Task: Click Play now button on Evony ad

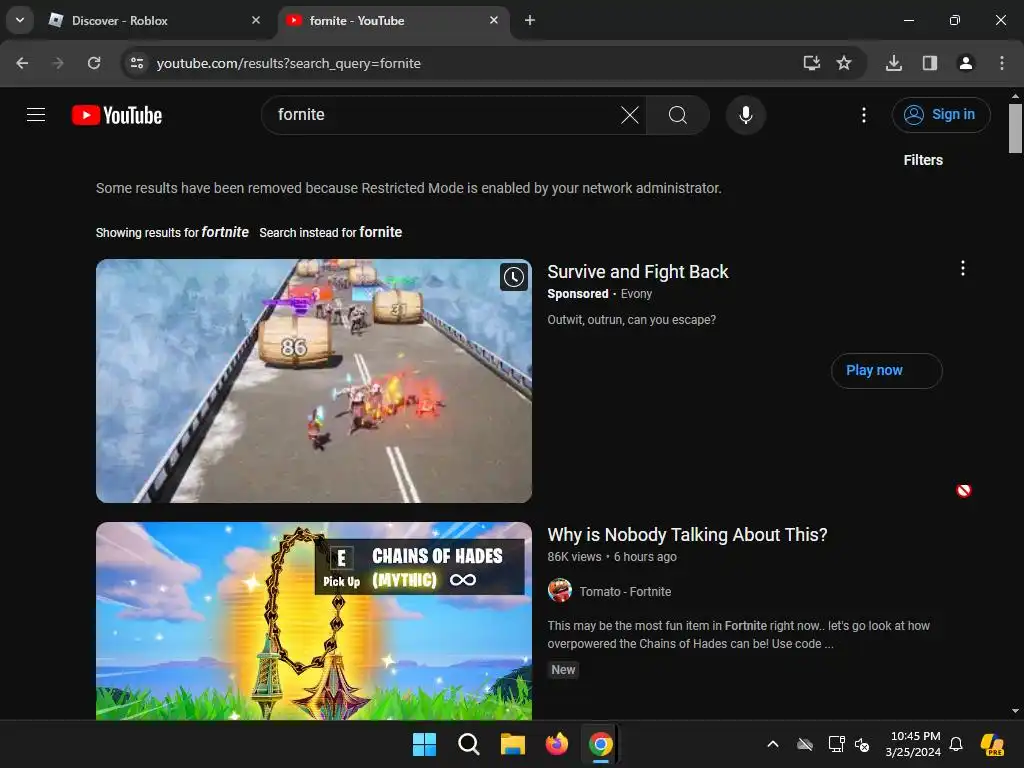Action: 886,370
